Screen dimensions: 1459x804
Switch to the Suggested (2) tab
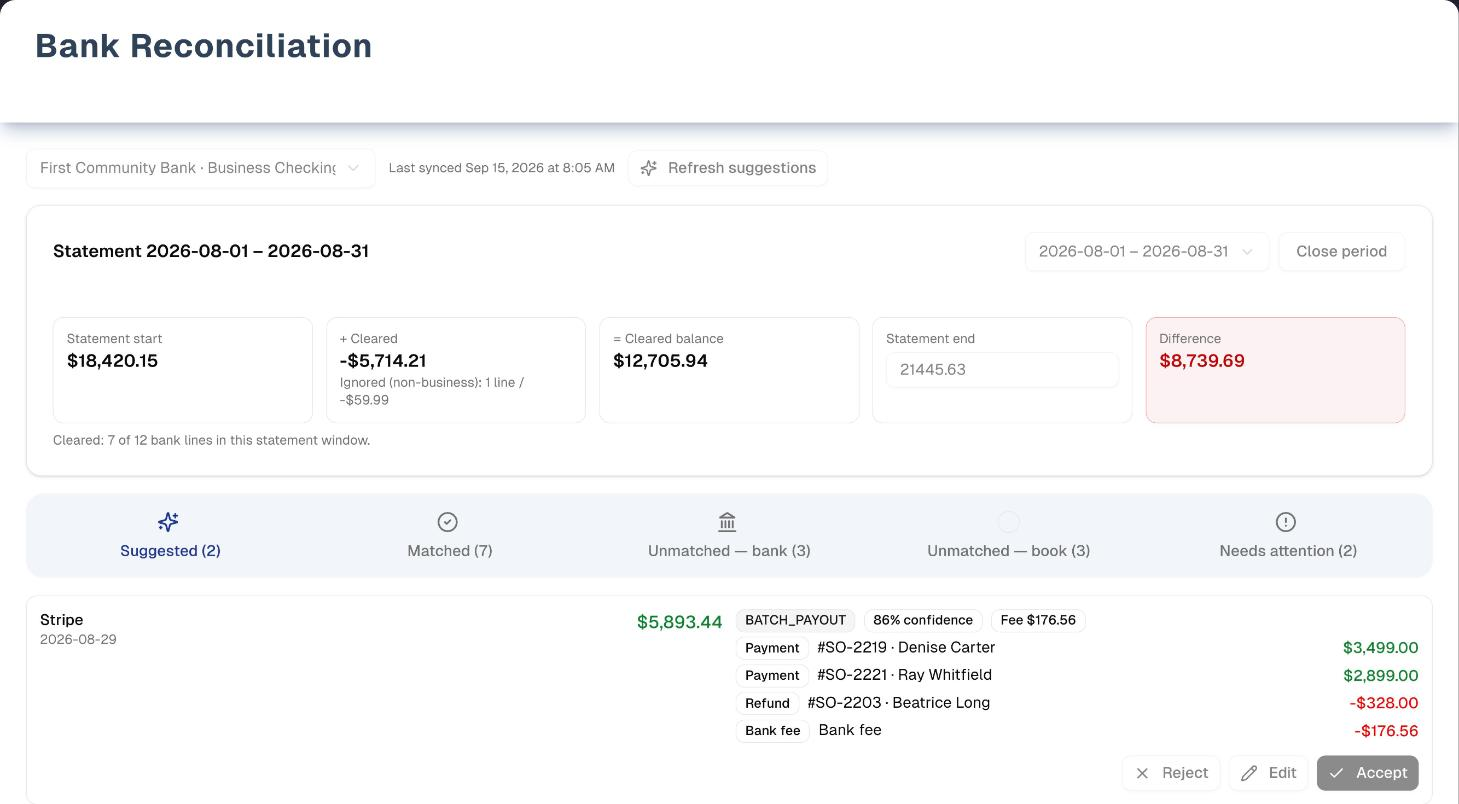(170, 535)
